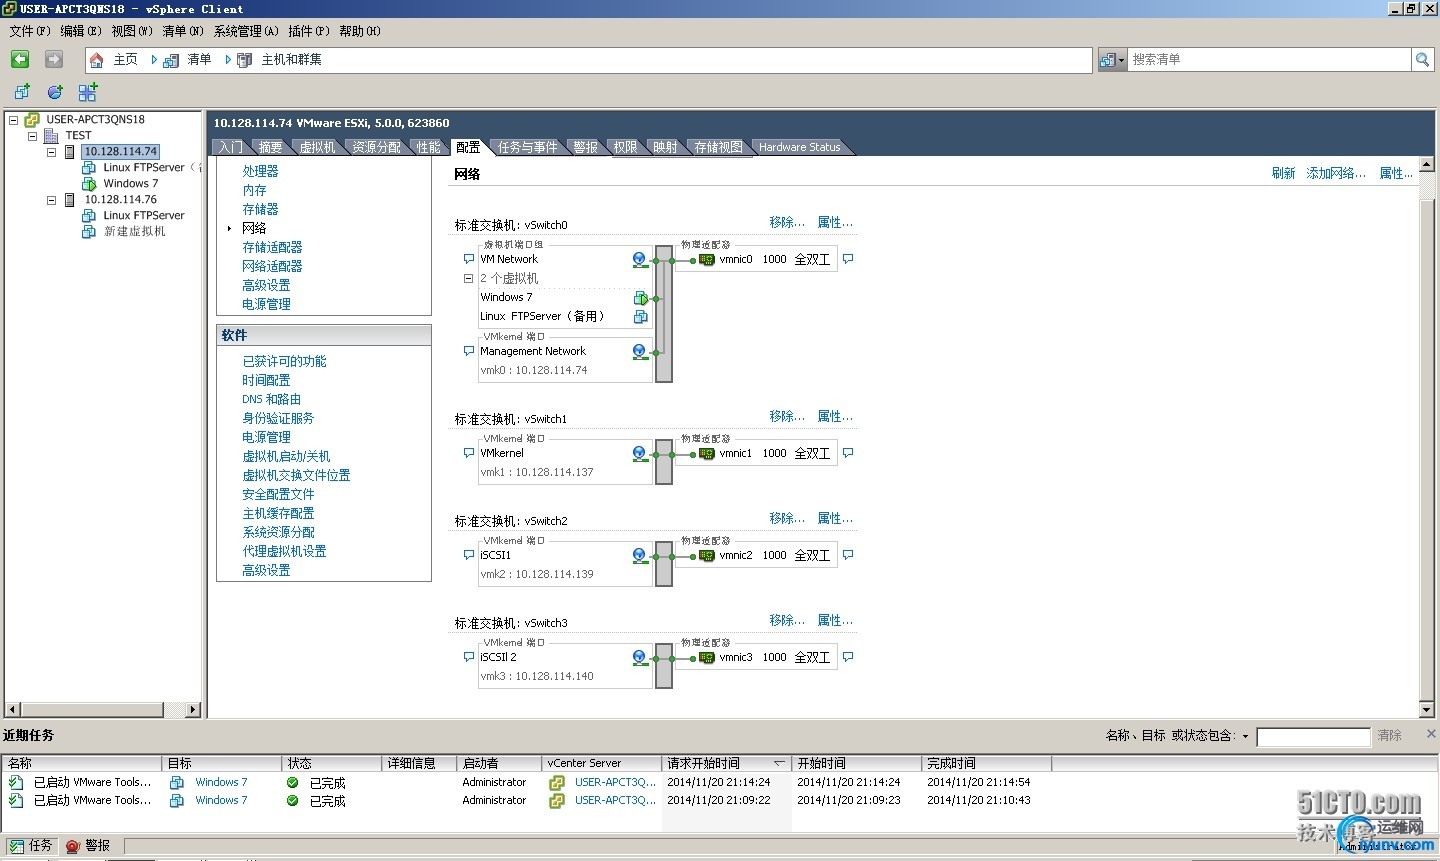The image size is (1440, 861).
Task: Click the inventory icon beside 清单
Action: (171, 60)
